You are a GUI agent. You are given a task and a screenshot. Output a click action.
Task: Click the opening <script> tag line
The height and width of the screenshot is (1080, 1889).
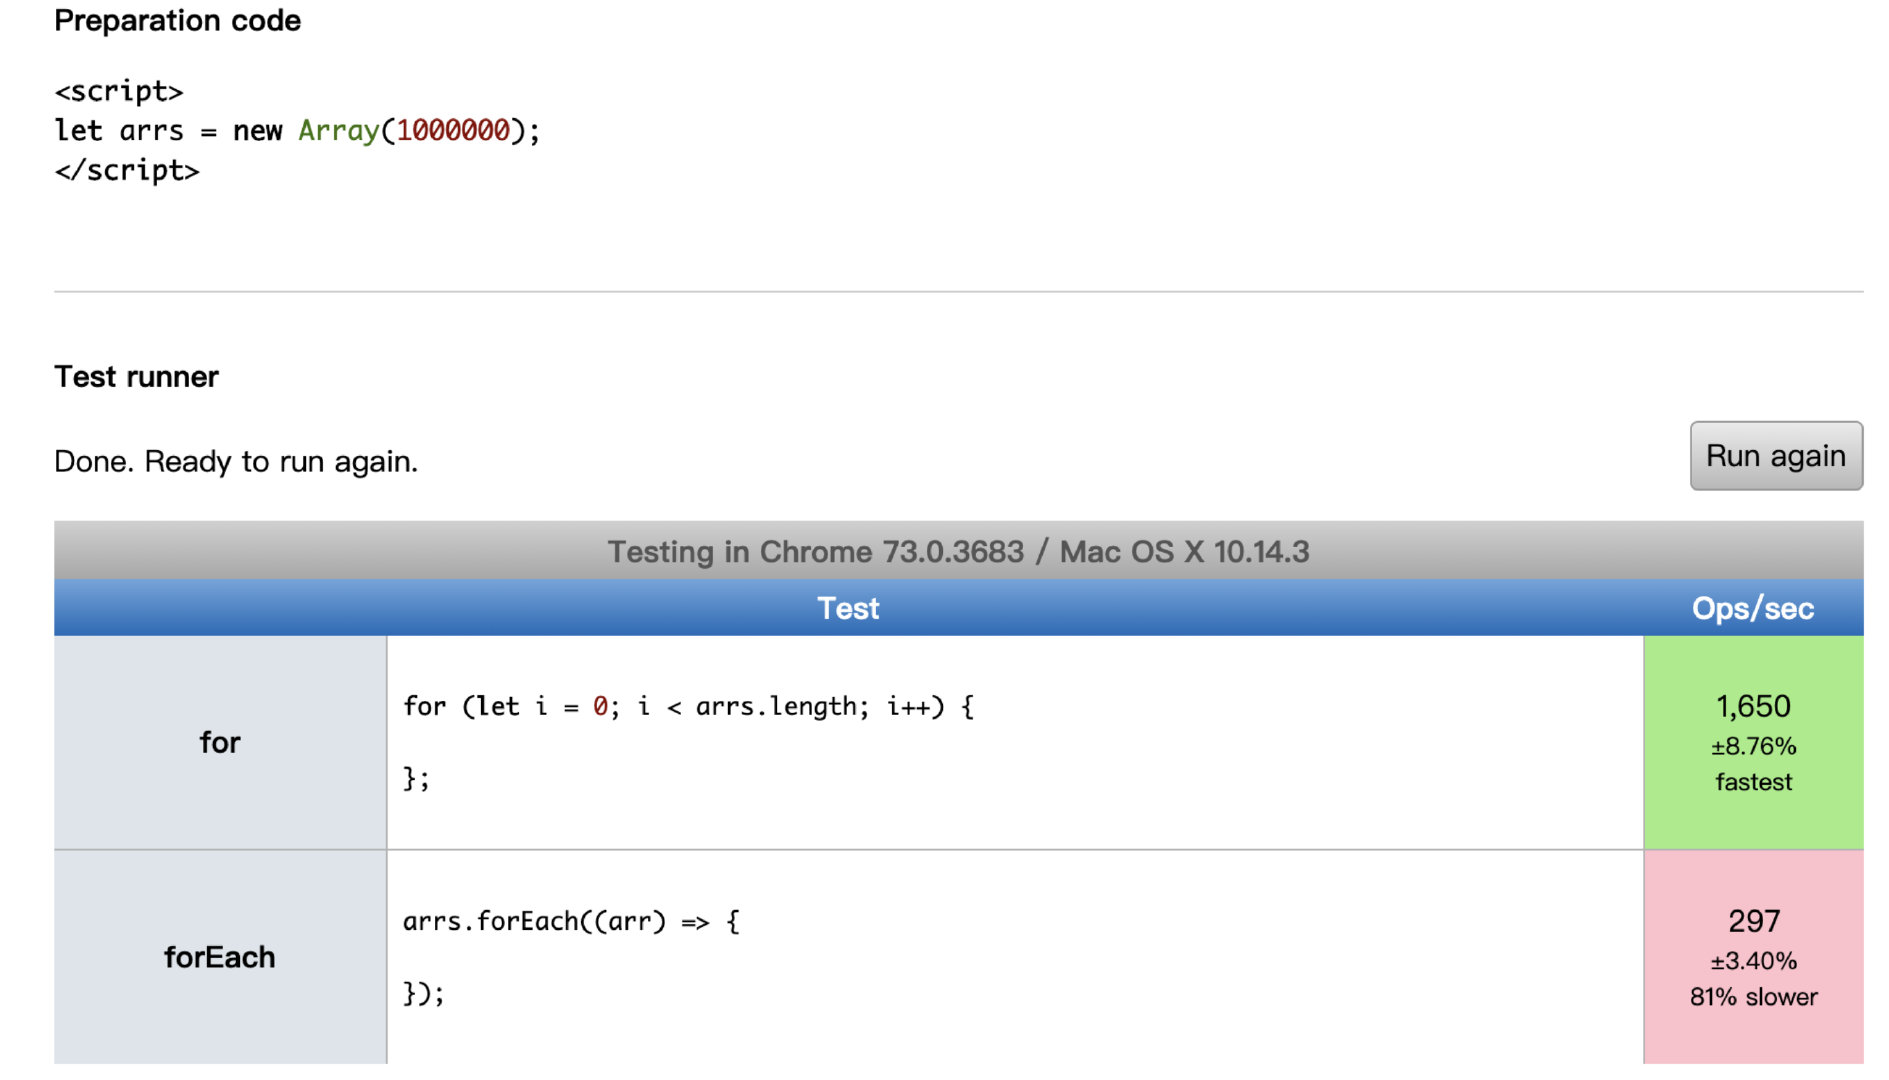pos(119,91)
